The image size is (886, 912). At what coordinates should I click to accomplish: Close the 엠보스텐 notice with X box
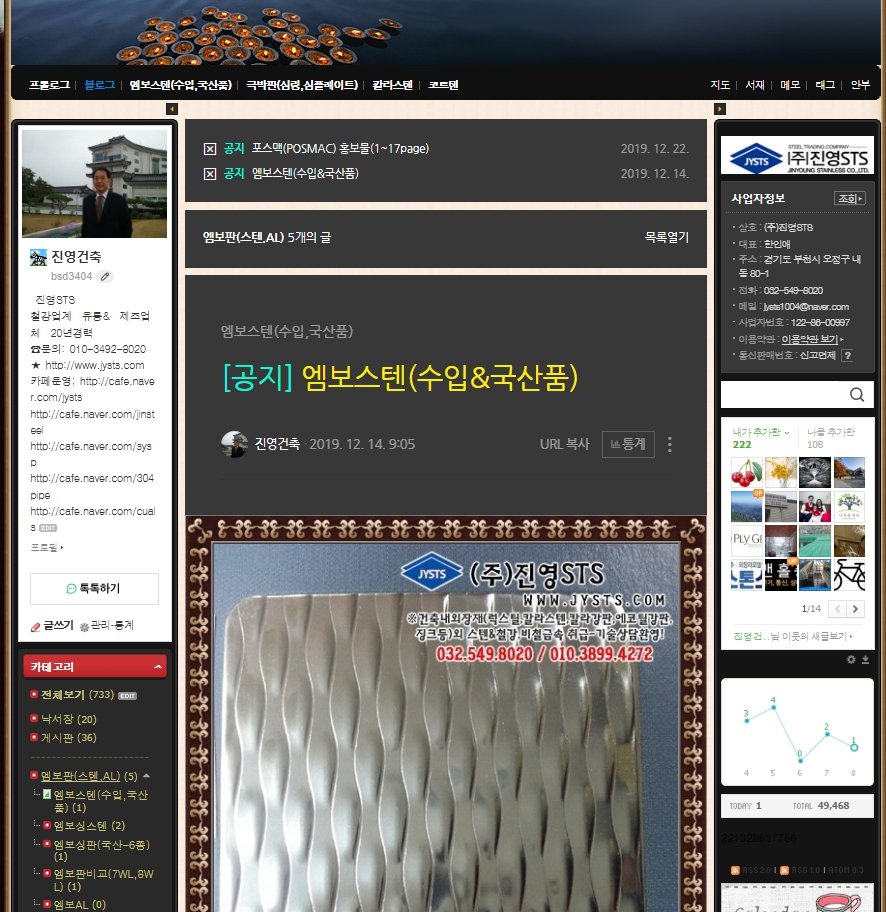point(210,174)
